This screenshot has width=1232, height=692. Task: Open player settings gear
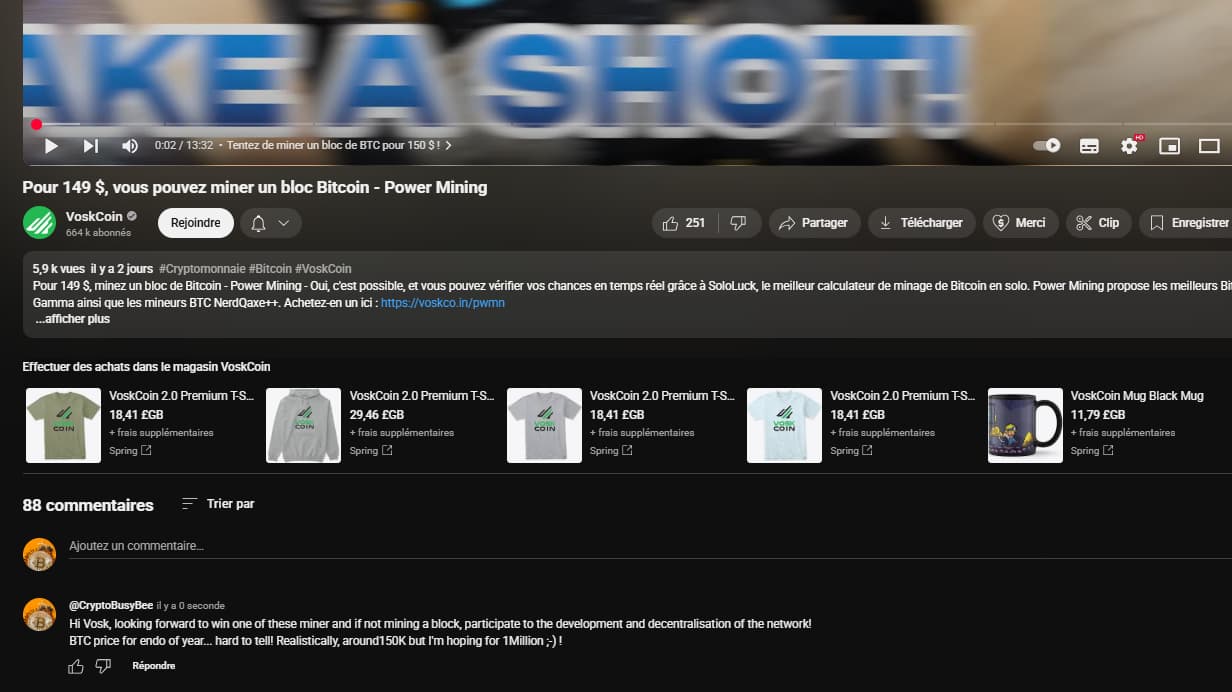click(1130, 146)
